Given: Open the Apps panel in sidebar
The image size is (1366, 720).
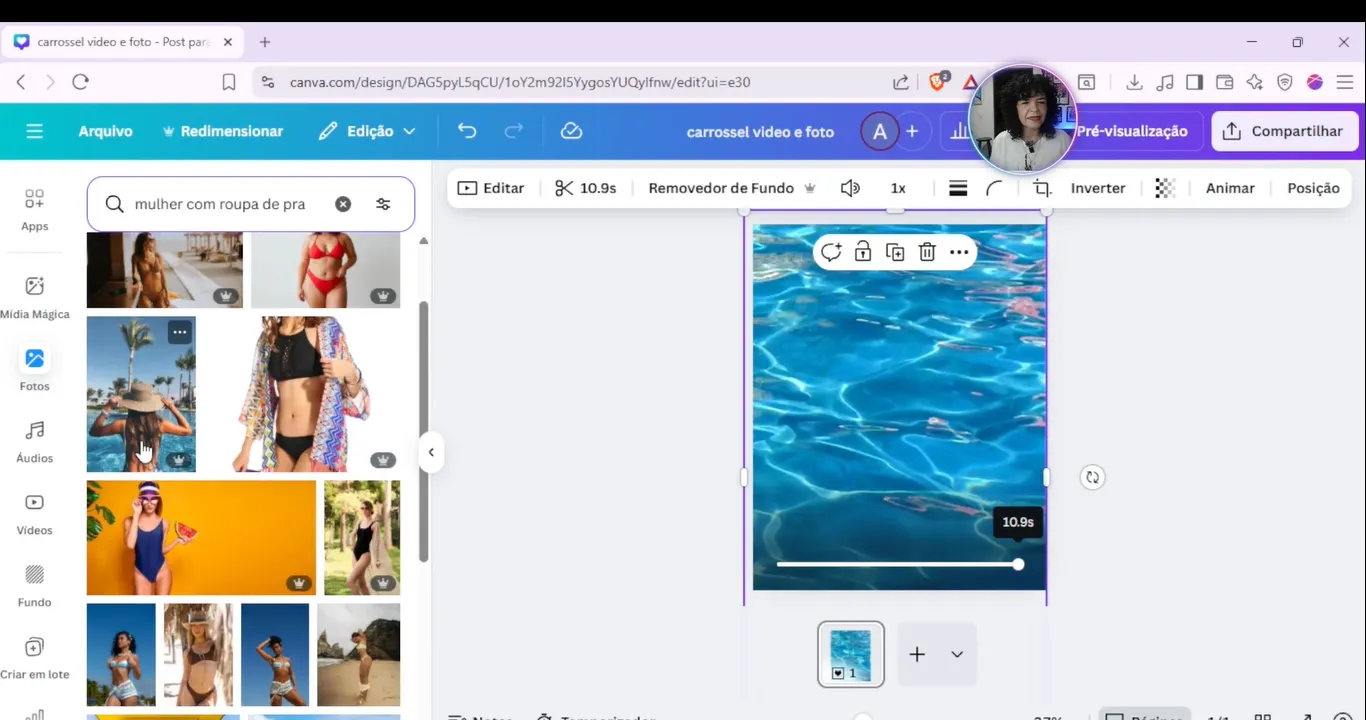Looking at the screenshot, I should coord(34,209).
